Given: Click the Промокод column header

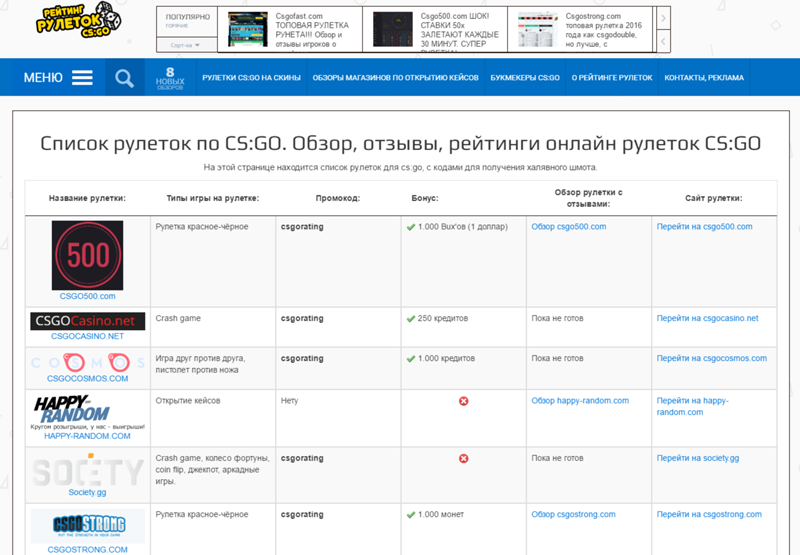Looking at the screenshot, I should click(x=338, y=198).
